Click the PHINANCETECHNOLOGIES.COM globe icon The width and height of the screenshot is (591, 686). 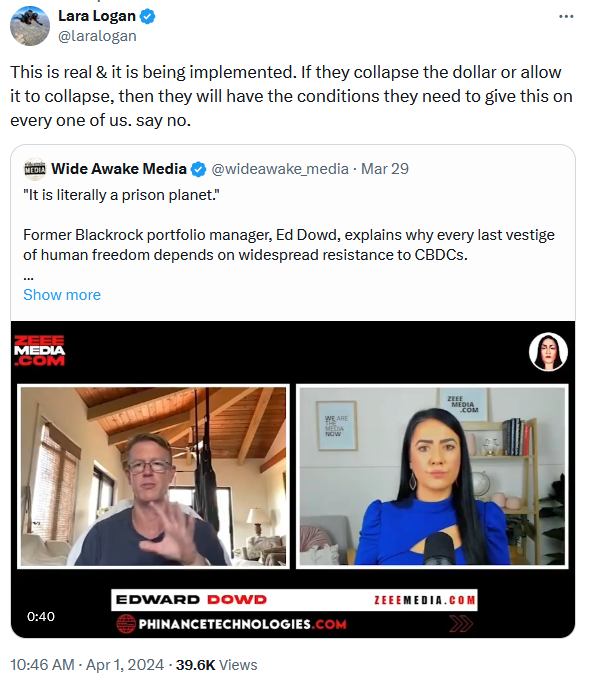pyautogui.click(x=126, y=624)
